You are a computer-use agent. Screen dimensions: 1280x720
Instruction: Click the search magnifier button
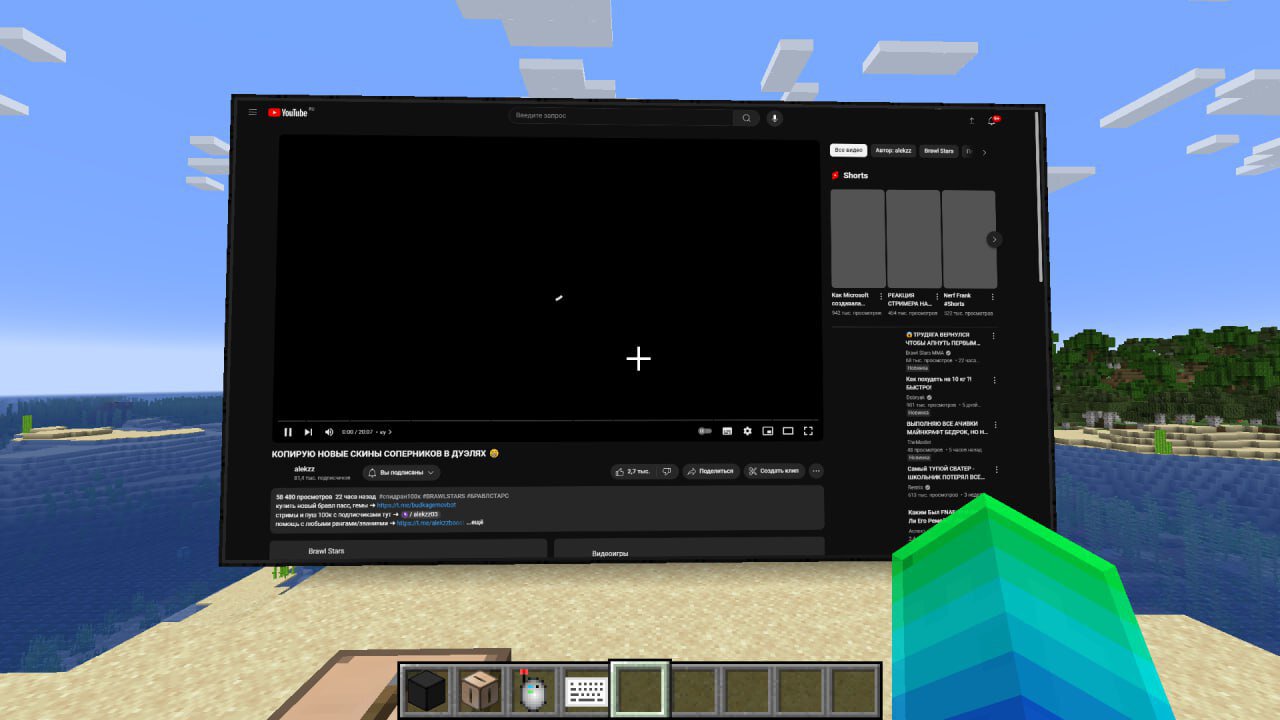pos(746,118)
